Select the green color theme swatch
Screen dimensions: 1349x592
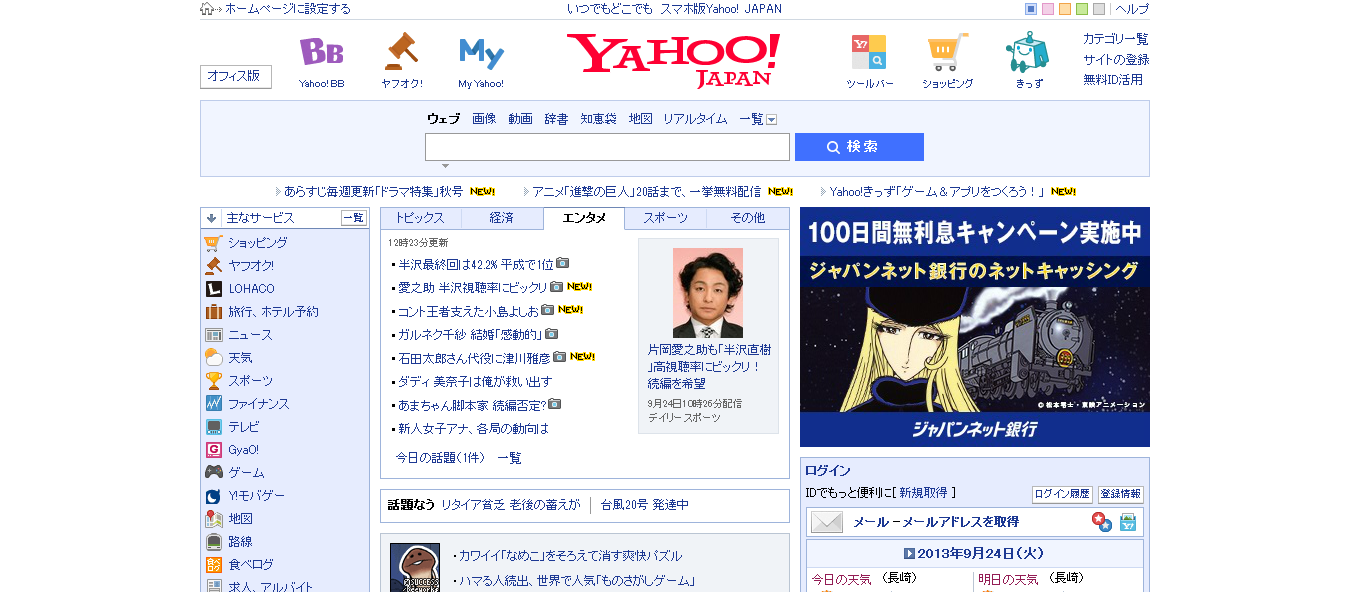click(1082, 9)
